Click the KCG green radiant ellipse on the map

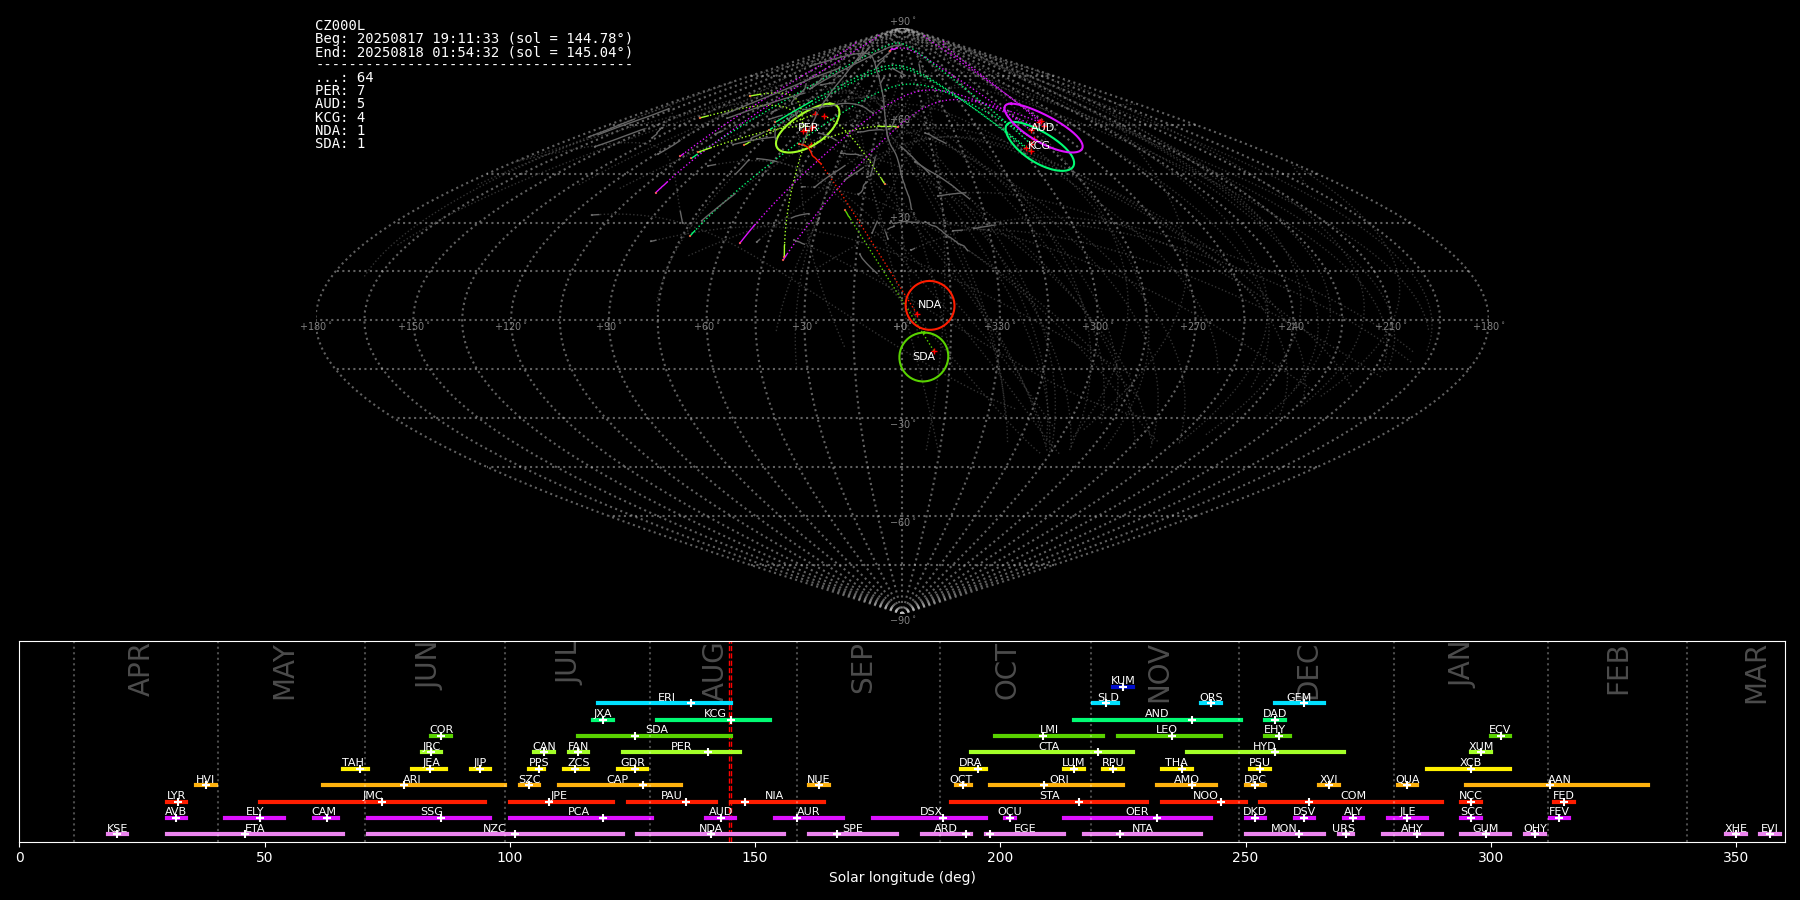coord(1040,146)
